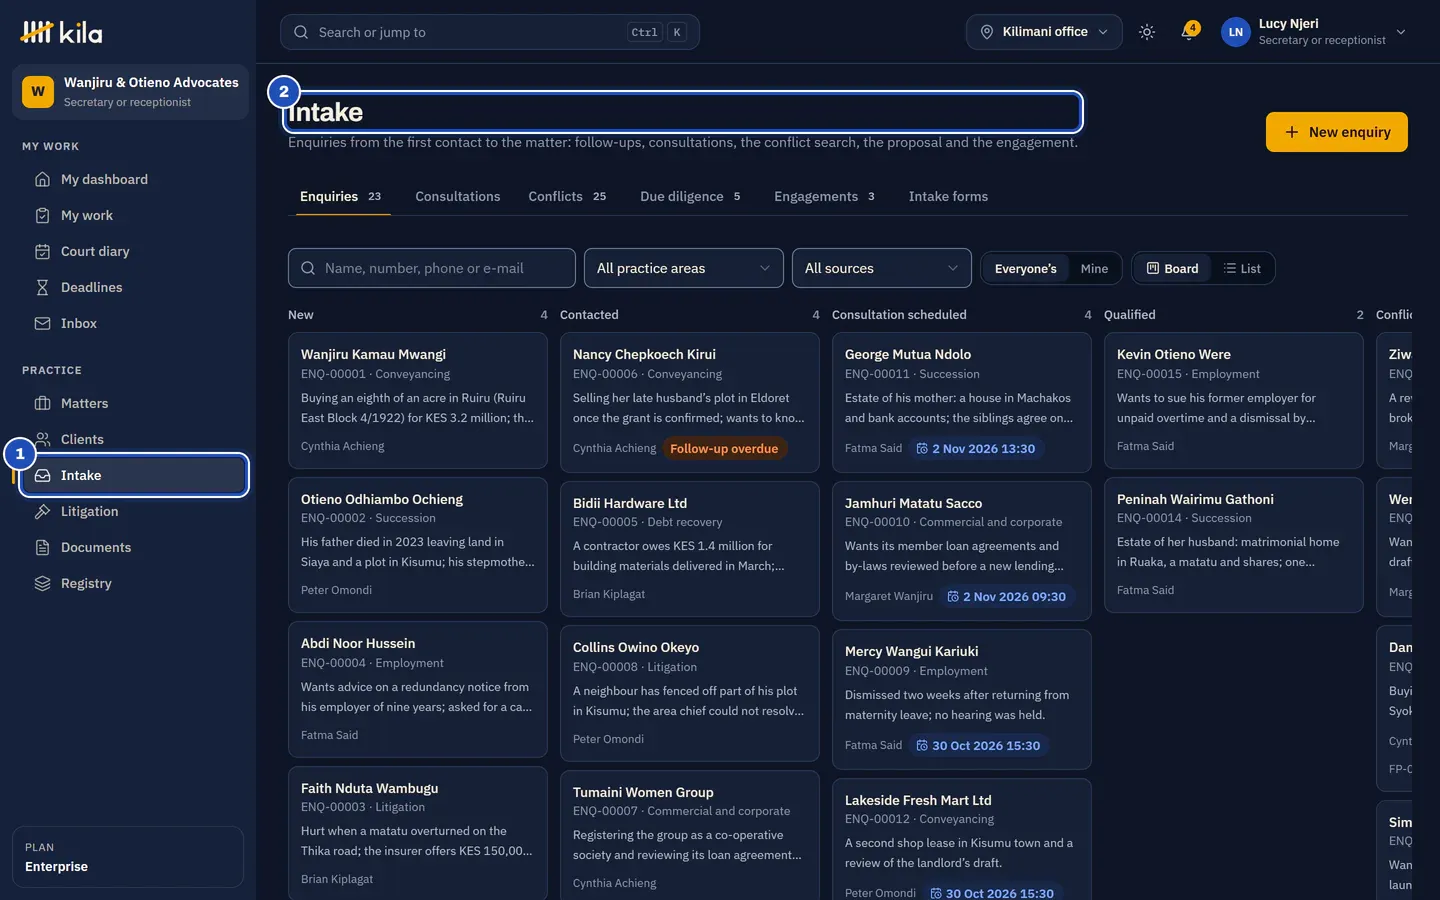This screenshot has width=1440, height=900.
Task: Click the search magnifier in the top bar
Action: click(x=301, y=32)
